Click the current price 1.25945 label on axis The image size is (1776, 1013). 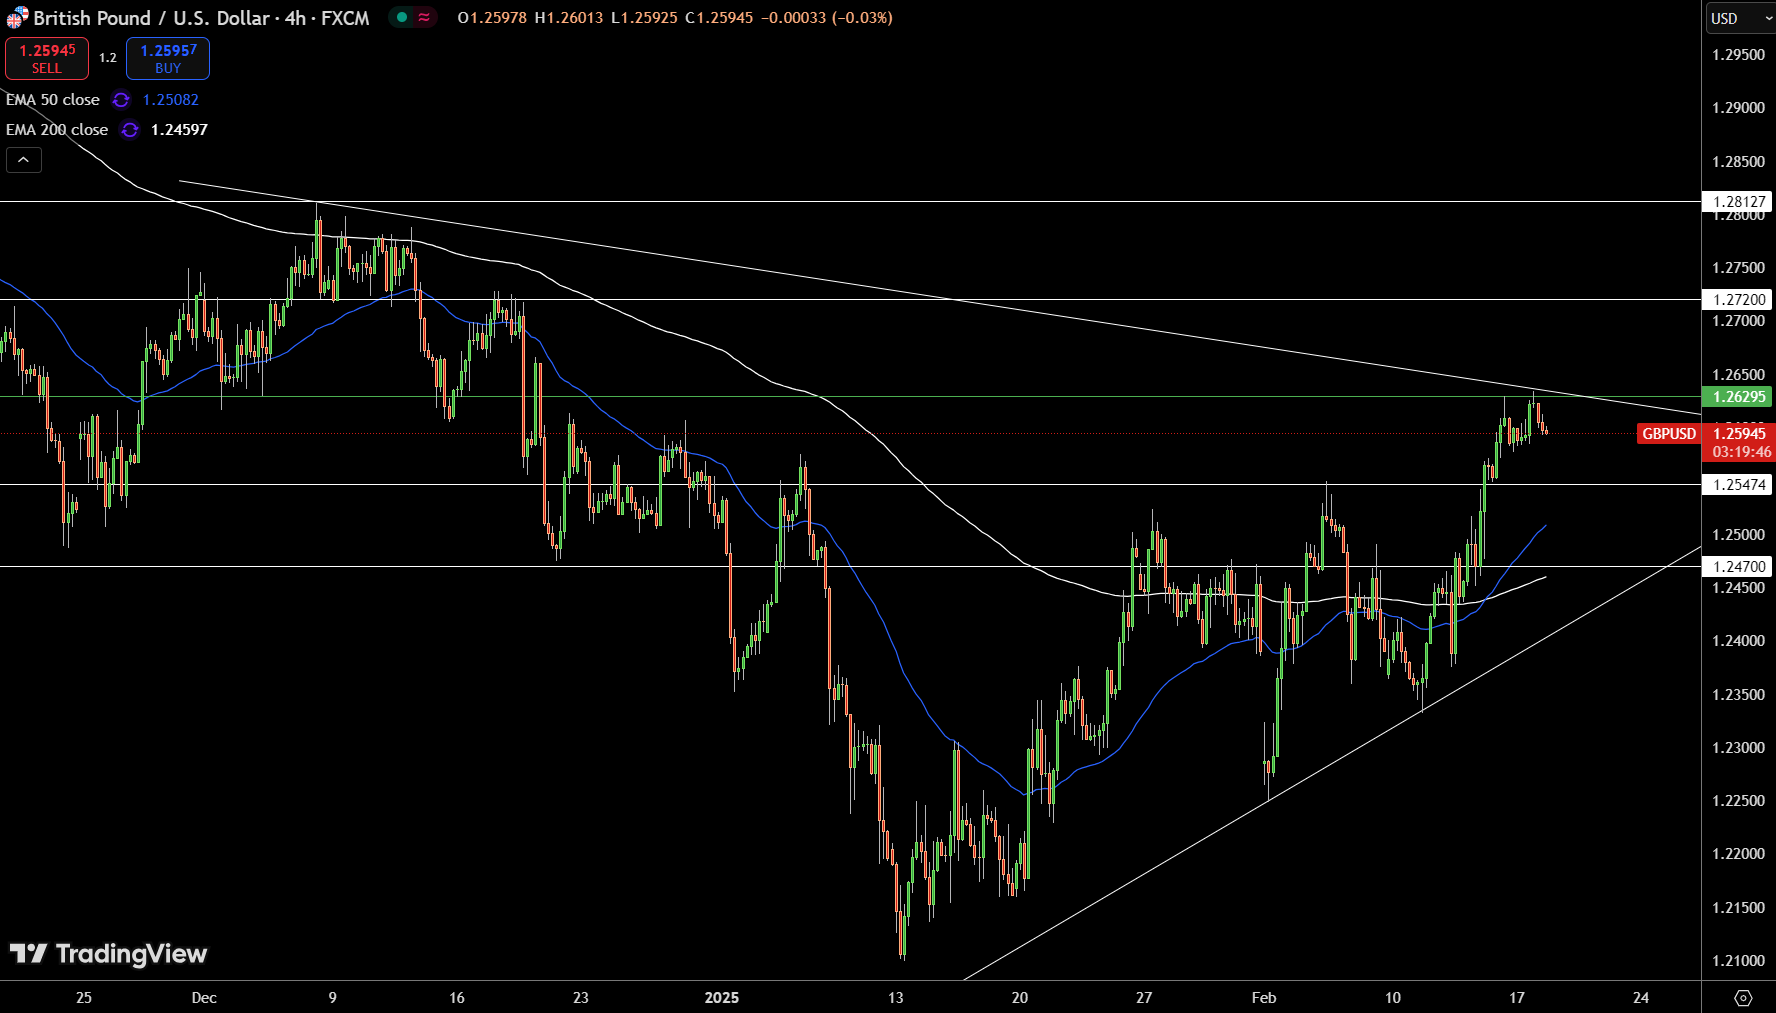pos(1739,433)
